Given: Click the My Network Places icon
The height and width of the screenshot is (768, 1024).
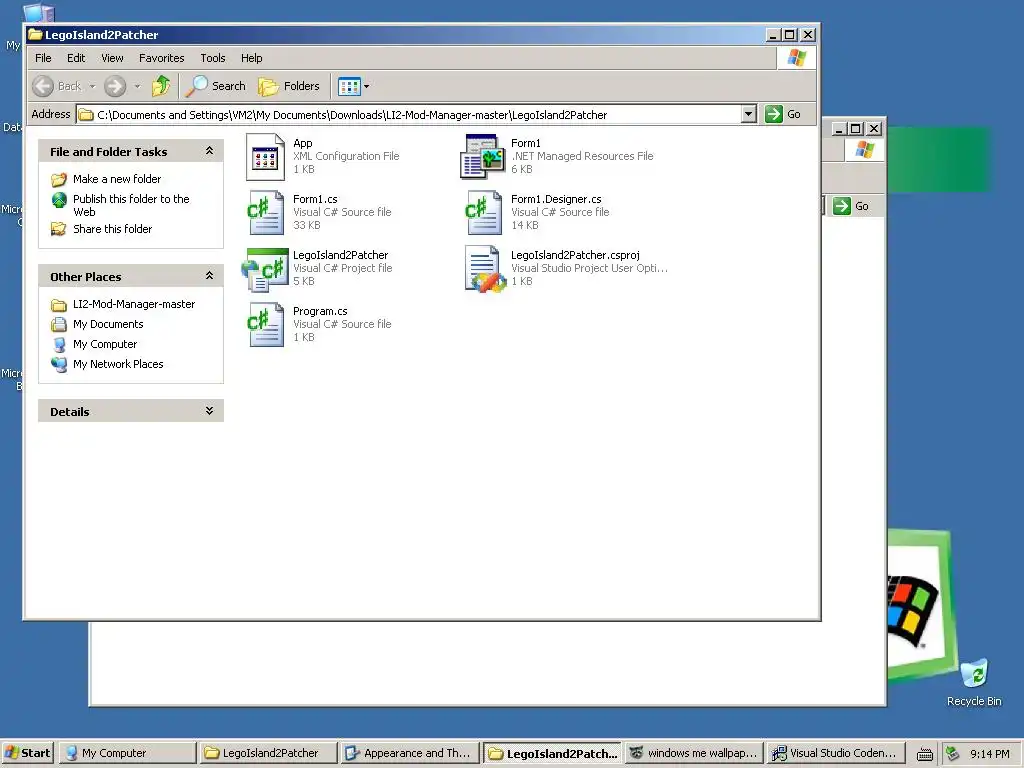Looking at the screenshot, I should 59,364.
